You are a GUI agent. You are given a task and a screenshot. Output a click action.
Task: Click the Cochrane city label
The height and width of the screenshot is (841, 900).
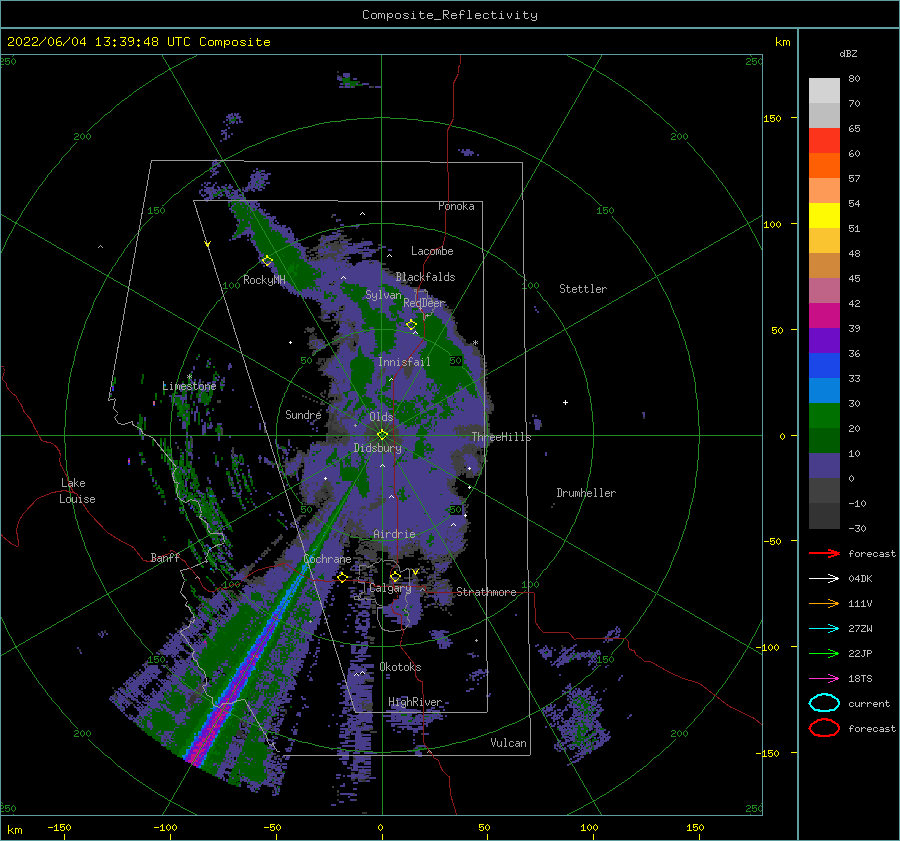pyautogui.click(x=327, y=559)
